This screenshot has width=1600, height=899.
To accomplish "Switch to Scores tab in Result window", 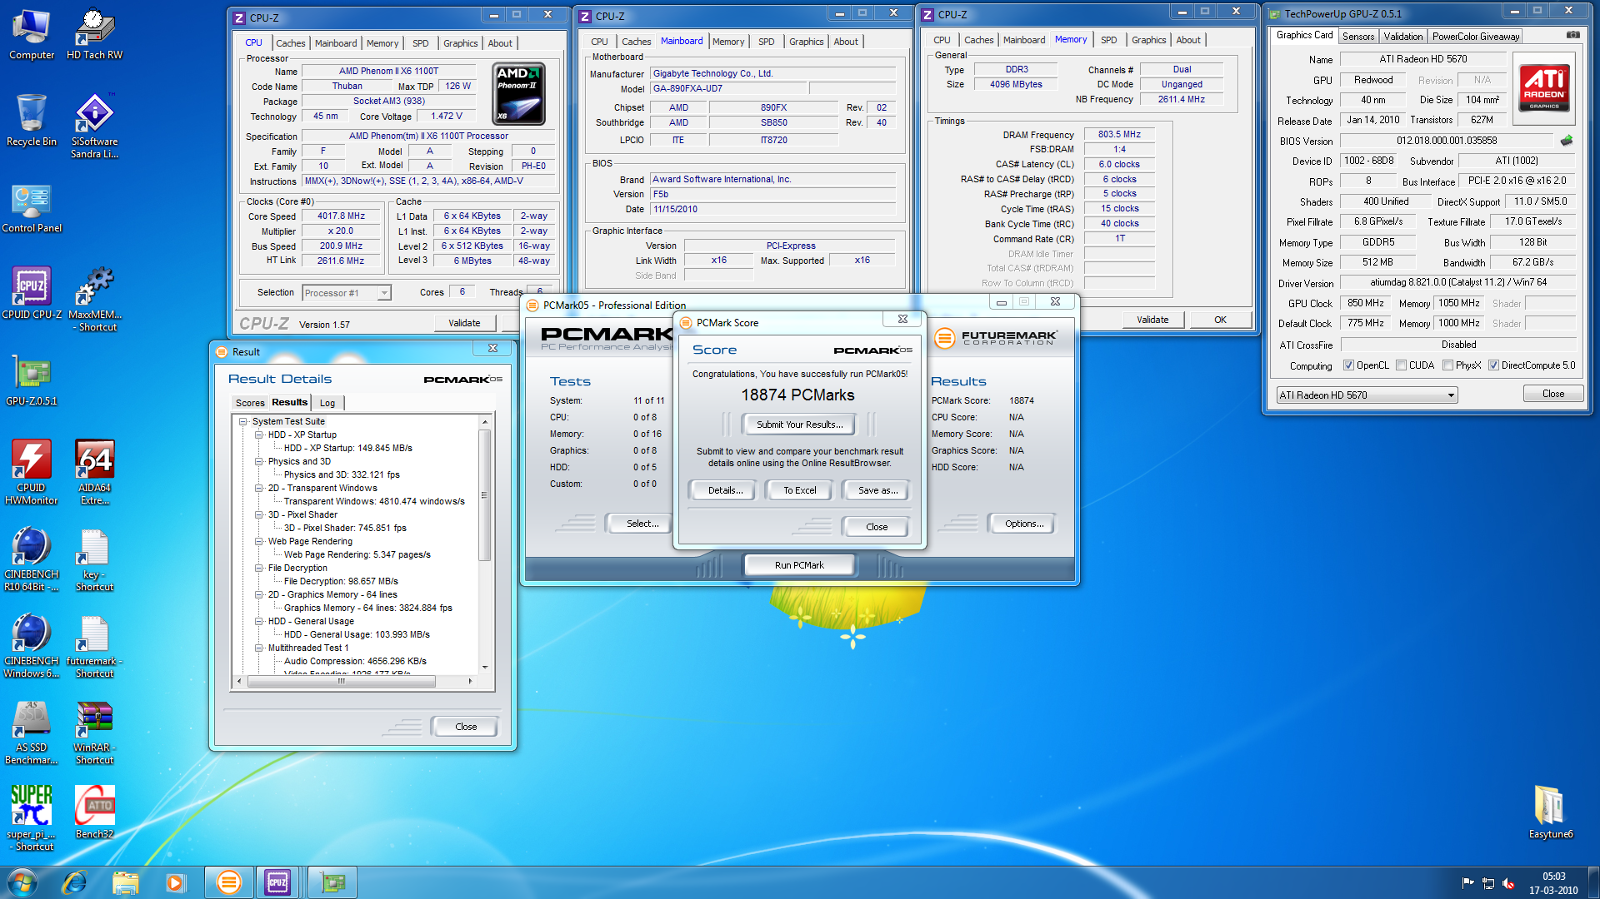I will [250, 403].
